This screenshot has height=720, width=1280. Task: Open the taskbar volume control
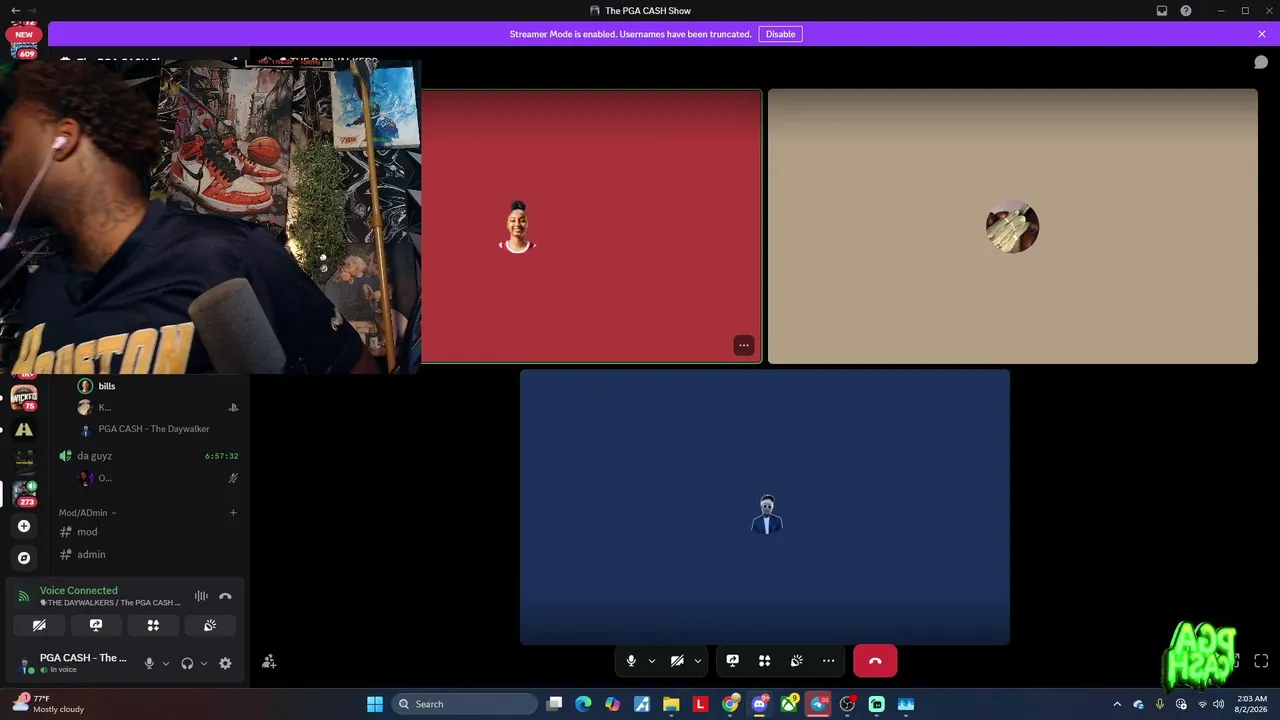[1218, 704]
